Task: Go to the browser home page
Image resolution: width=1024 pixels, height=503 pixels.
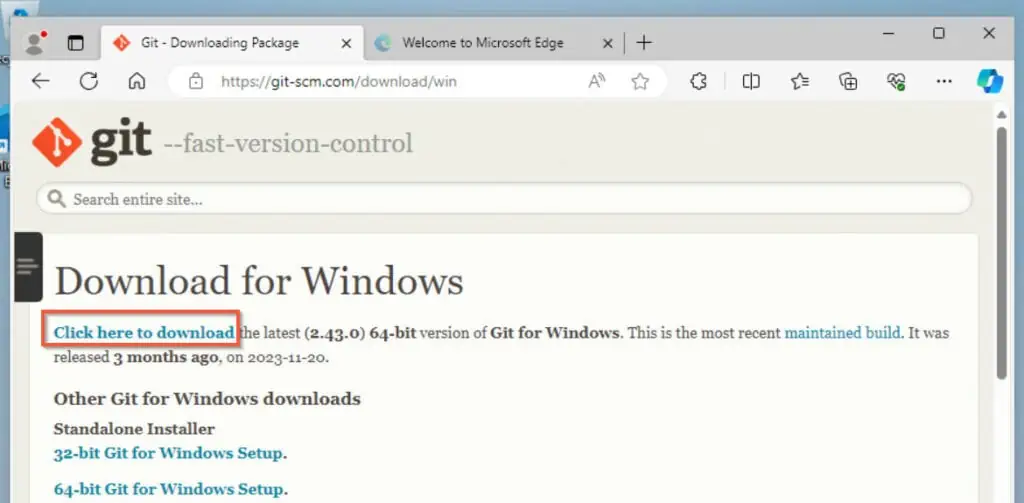Action: pos(136,81)
